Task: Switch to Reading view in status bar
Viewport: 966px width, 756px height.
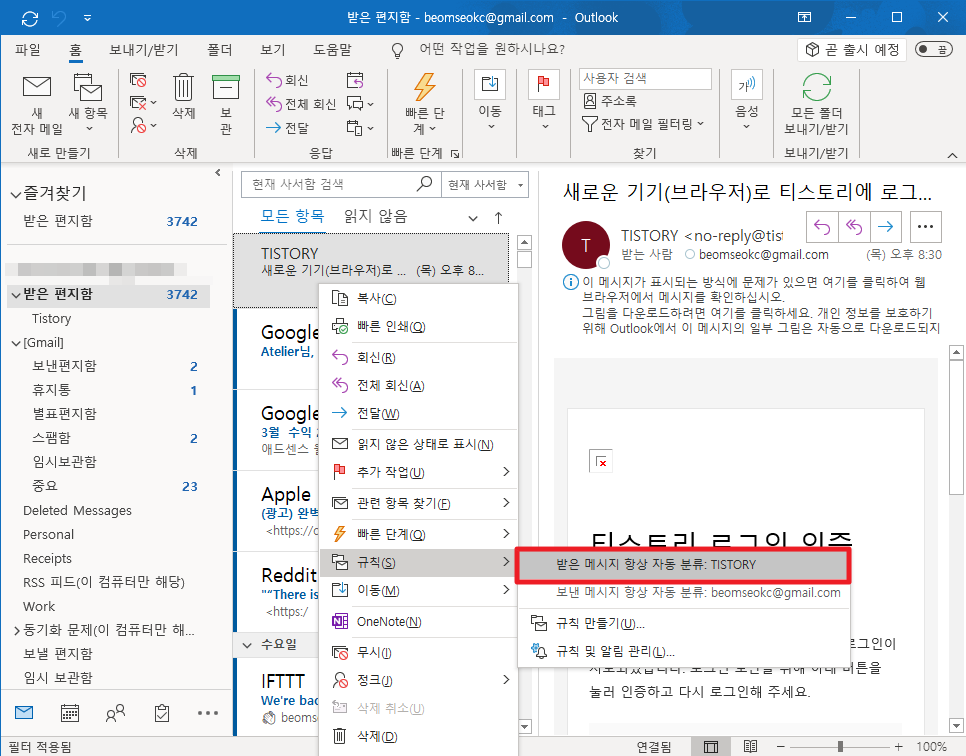Action: point(750,747)
